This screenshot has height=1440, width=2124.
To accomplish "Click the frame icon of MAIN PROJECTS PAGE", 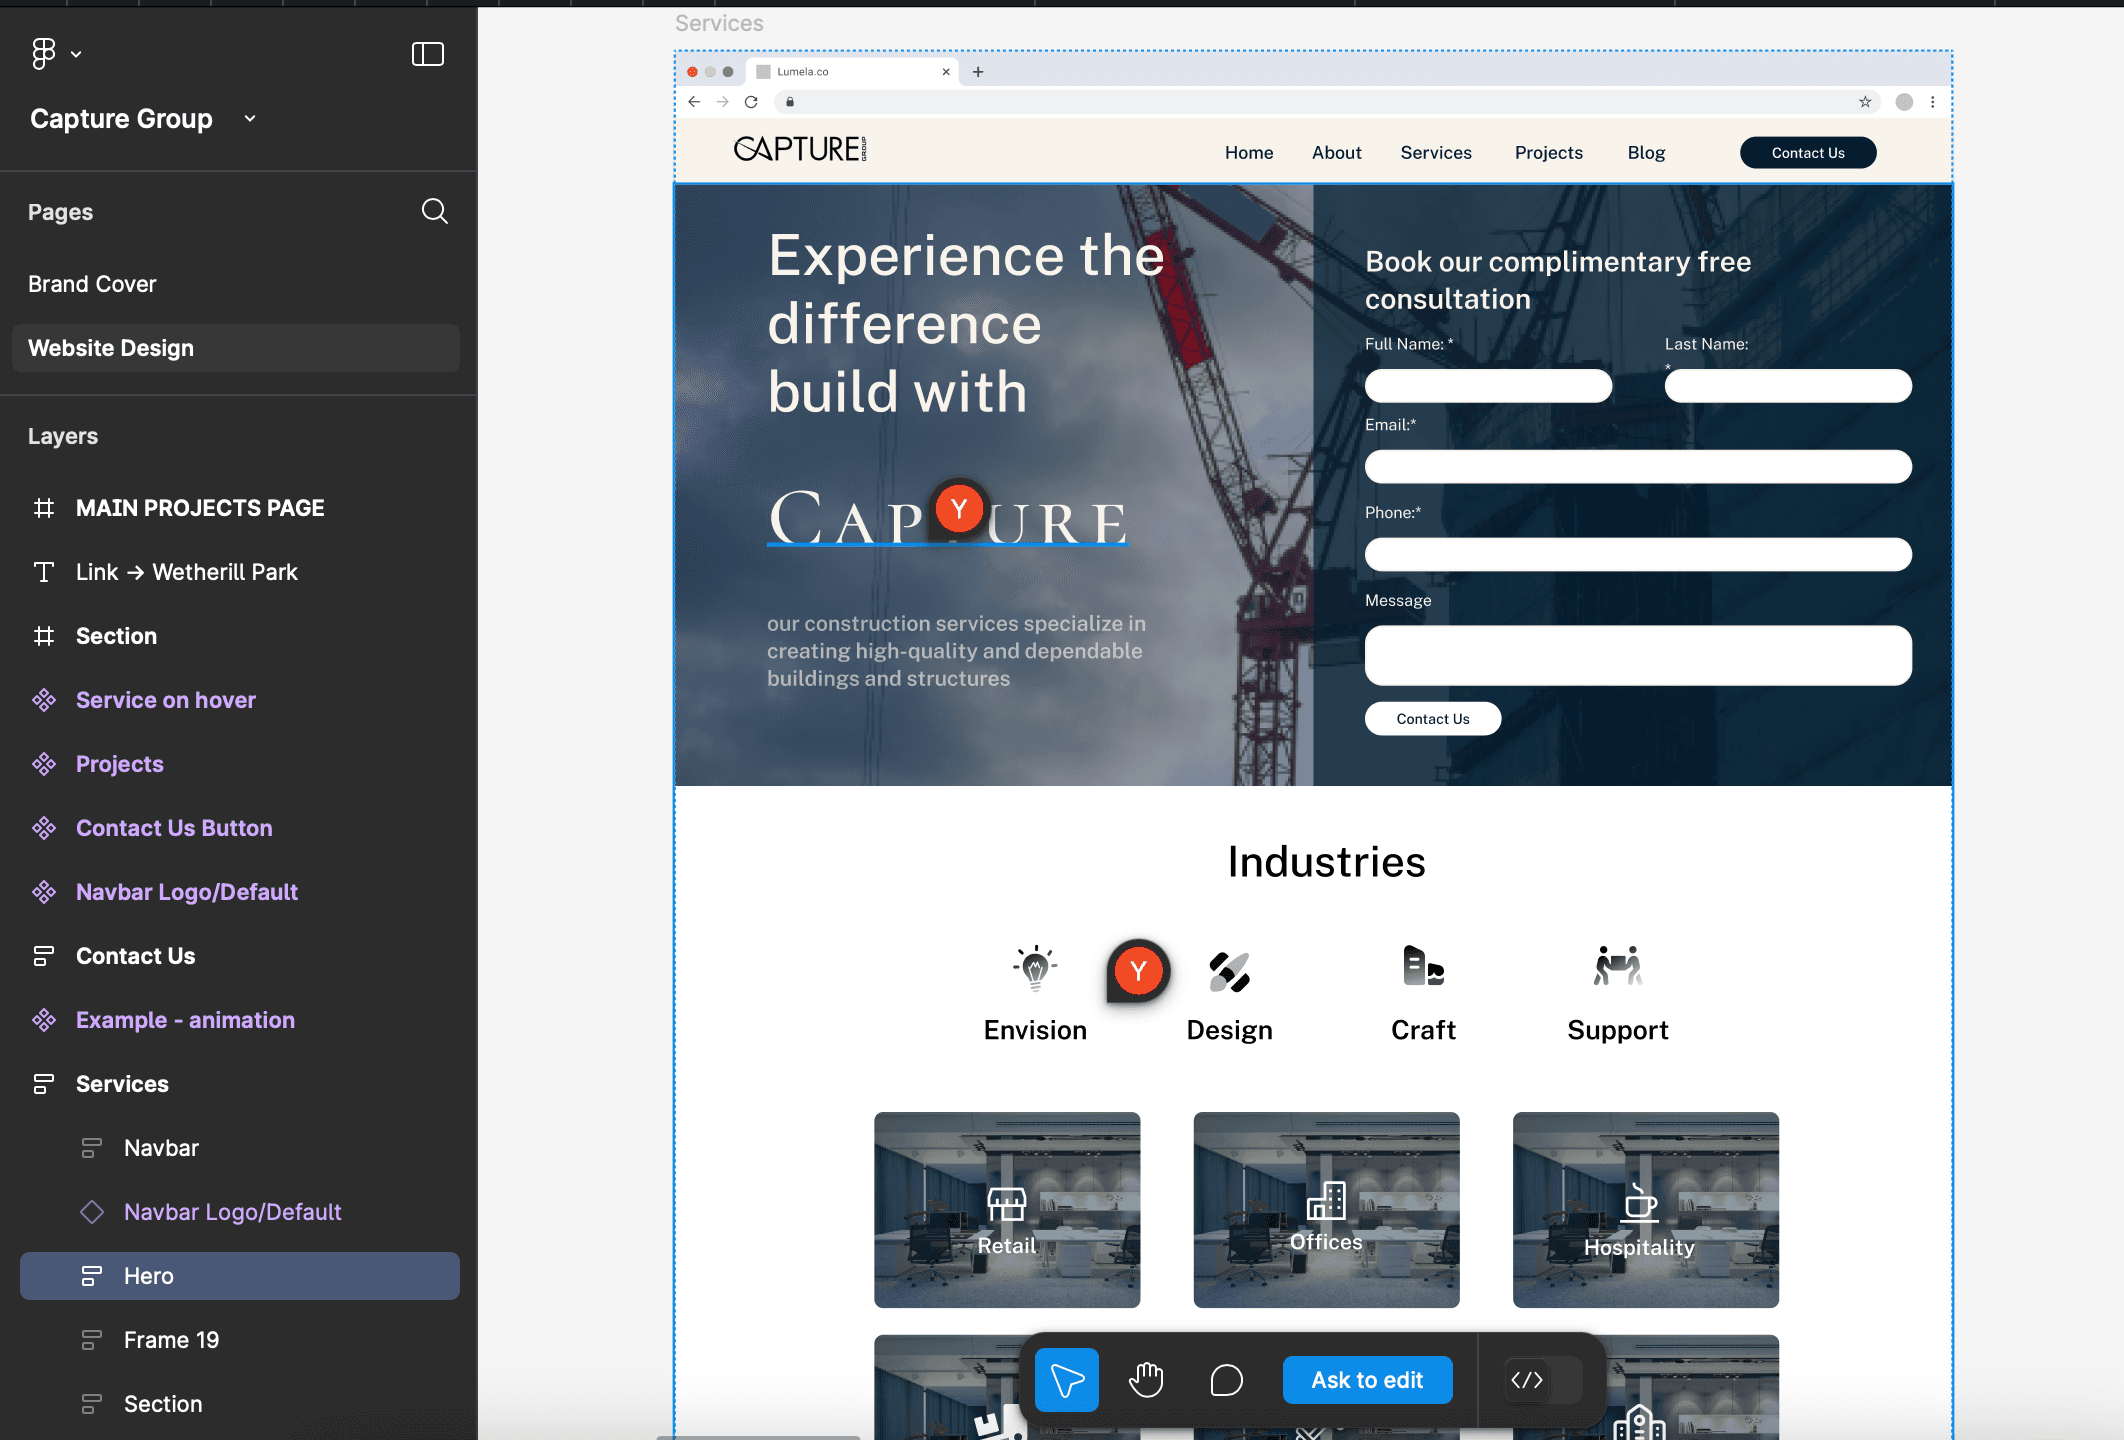I will point(44,508).
